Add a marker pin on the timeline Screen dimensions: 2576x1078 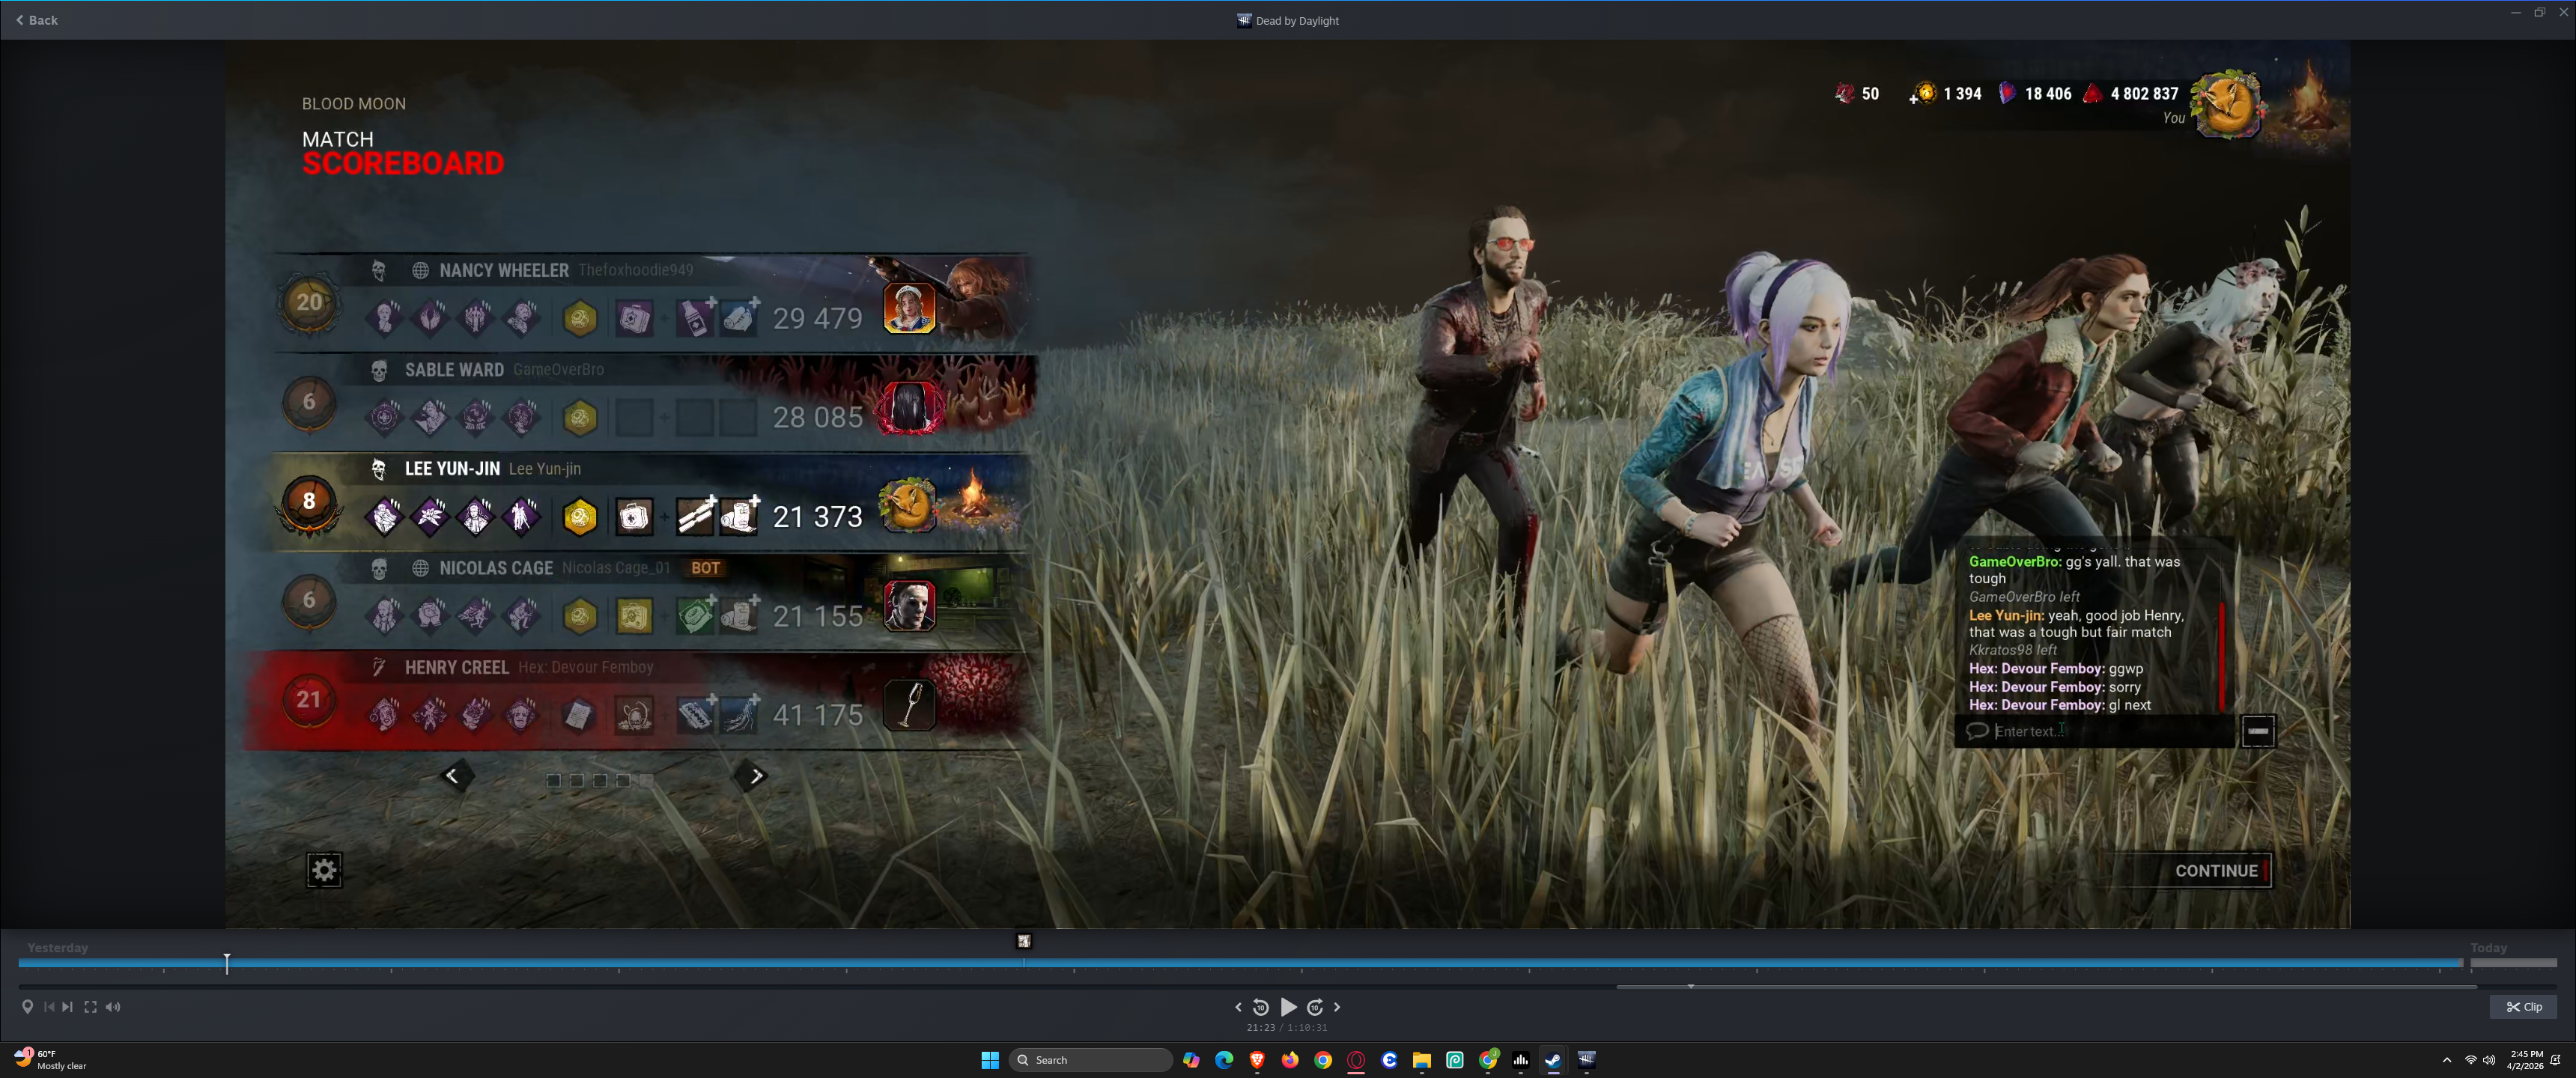point(27,1007)
